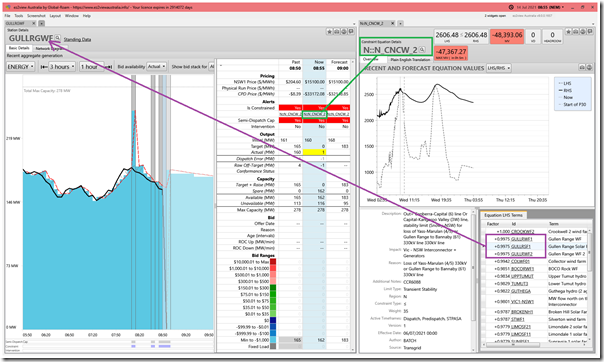Open the VIC1-NSW1 interconnector link
Image resolution: width=604 pixels, height=362 pixels.
(522, 302)
